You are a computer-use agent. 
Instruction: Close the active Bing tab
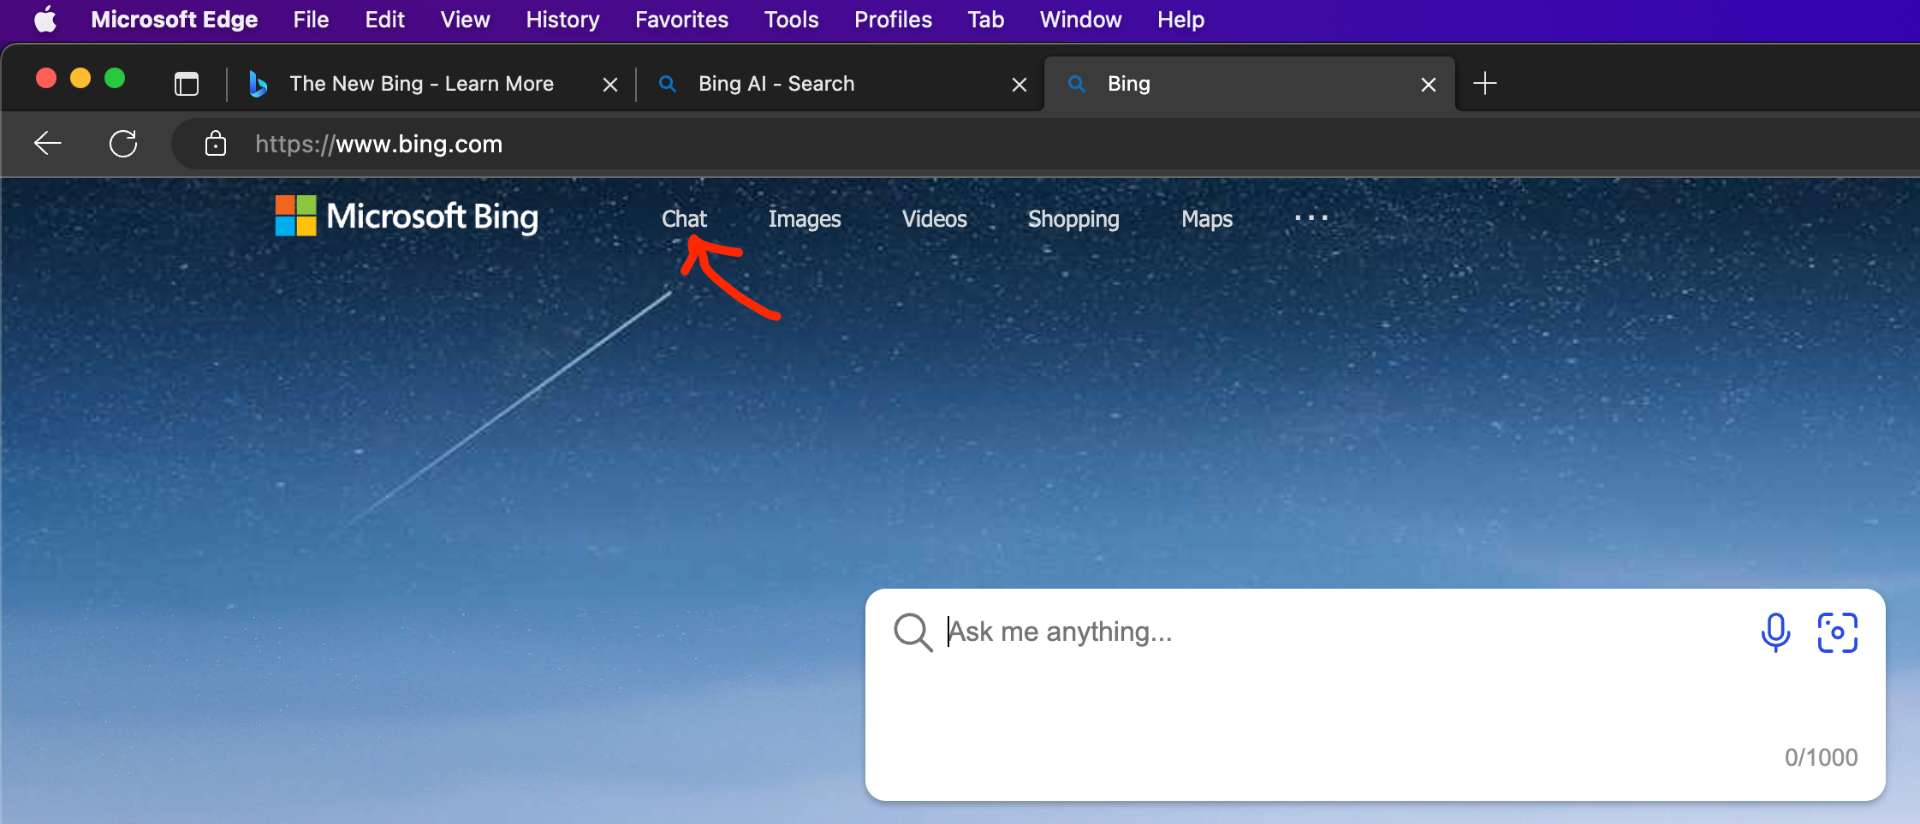[1428, 85]
